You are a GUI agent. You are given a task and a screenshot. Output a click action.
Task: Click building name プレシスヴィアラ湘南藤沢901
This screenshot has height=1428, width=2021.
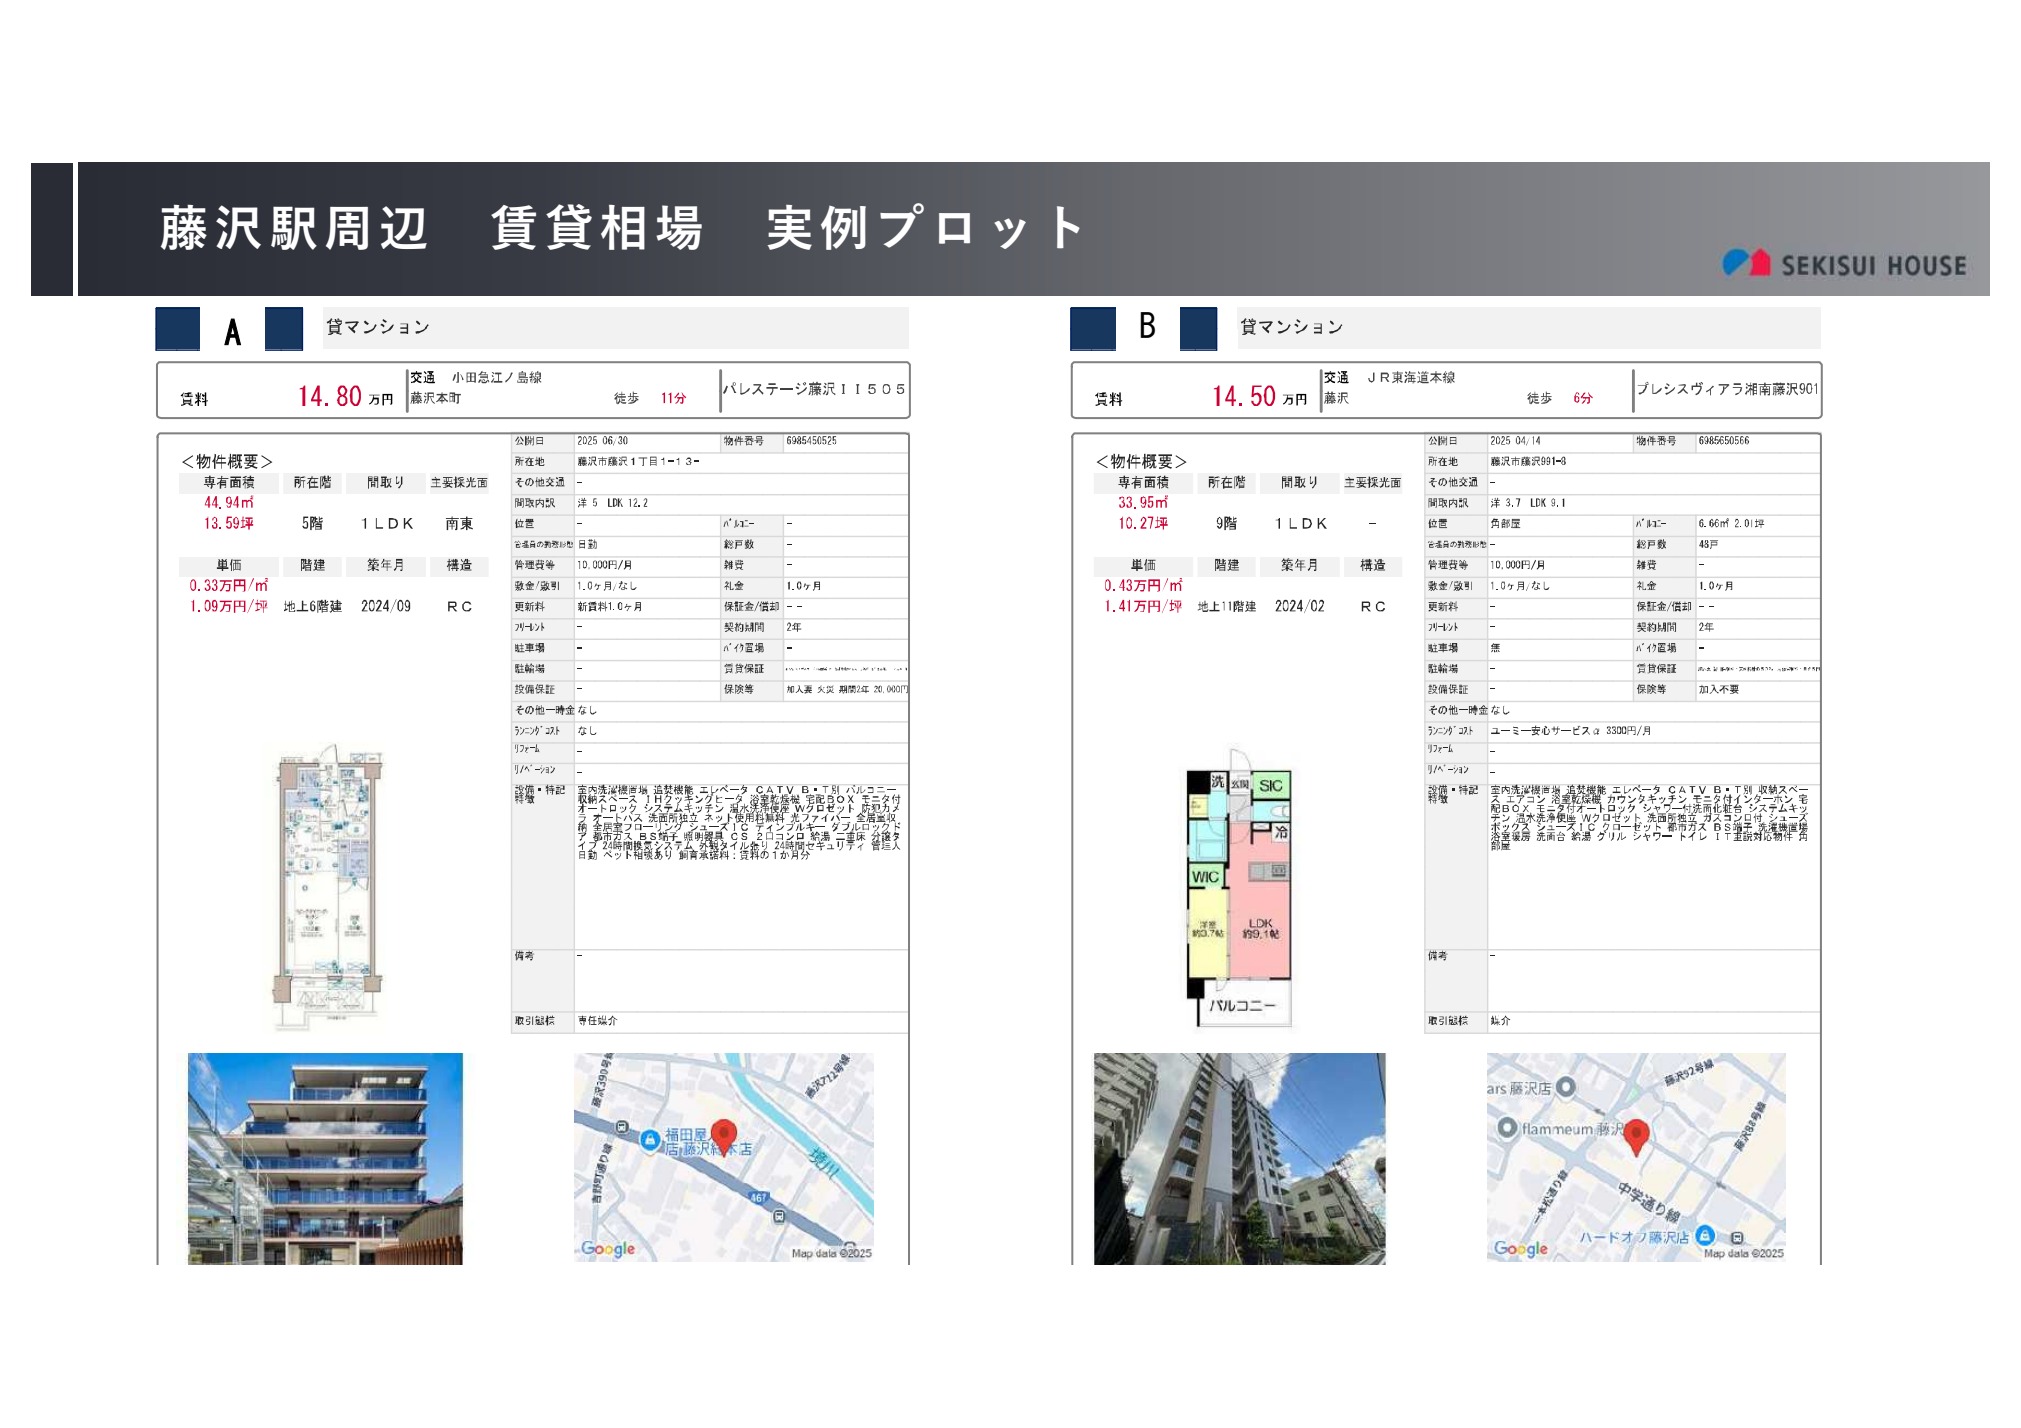click(x=1727, y=389)
